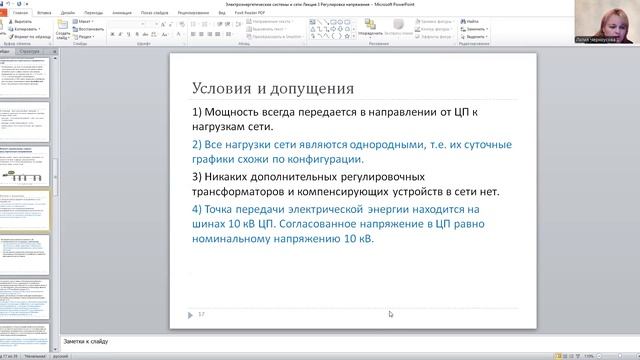The image size is (640, 360).
Task: Click the center text icon
Action: pyautogui.click(x=201, y=35)
